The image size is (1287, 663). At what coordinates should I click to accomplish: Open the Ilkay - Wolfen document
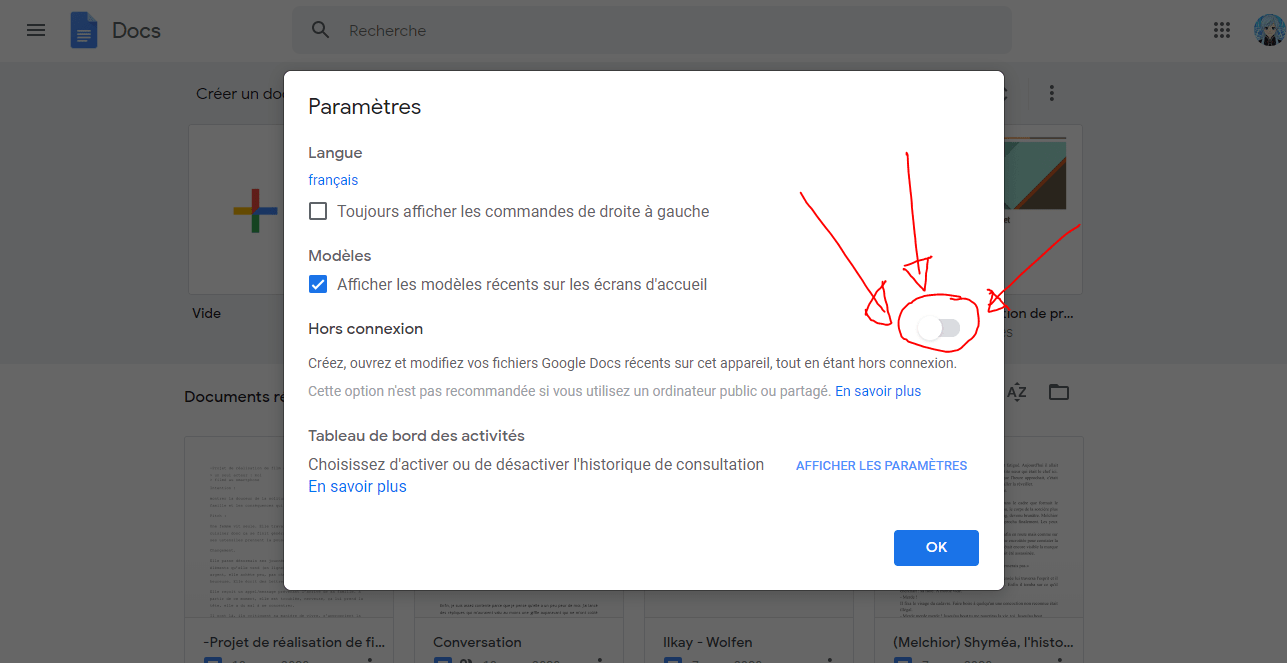[748, 550]
